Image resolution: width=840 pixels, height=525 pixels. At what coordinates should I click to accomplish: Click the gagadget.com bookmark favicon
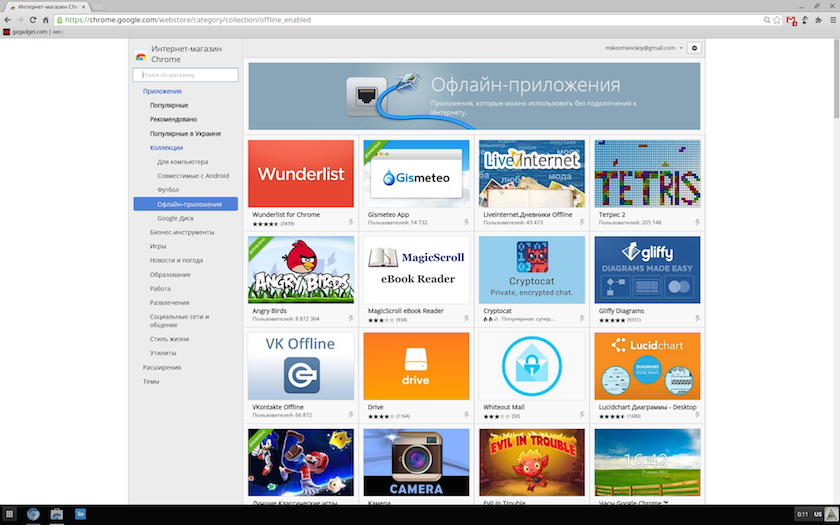coord(6,32)
